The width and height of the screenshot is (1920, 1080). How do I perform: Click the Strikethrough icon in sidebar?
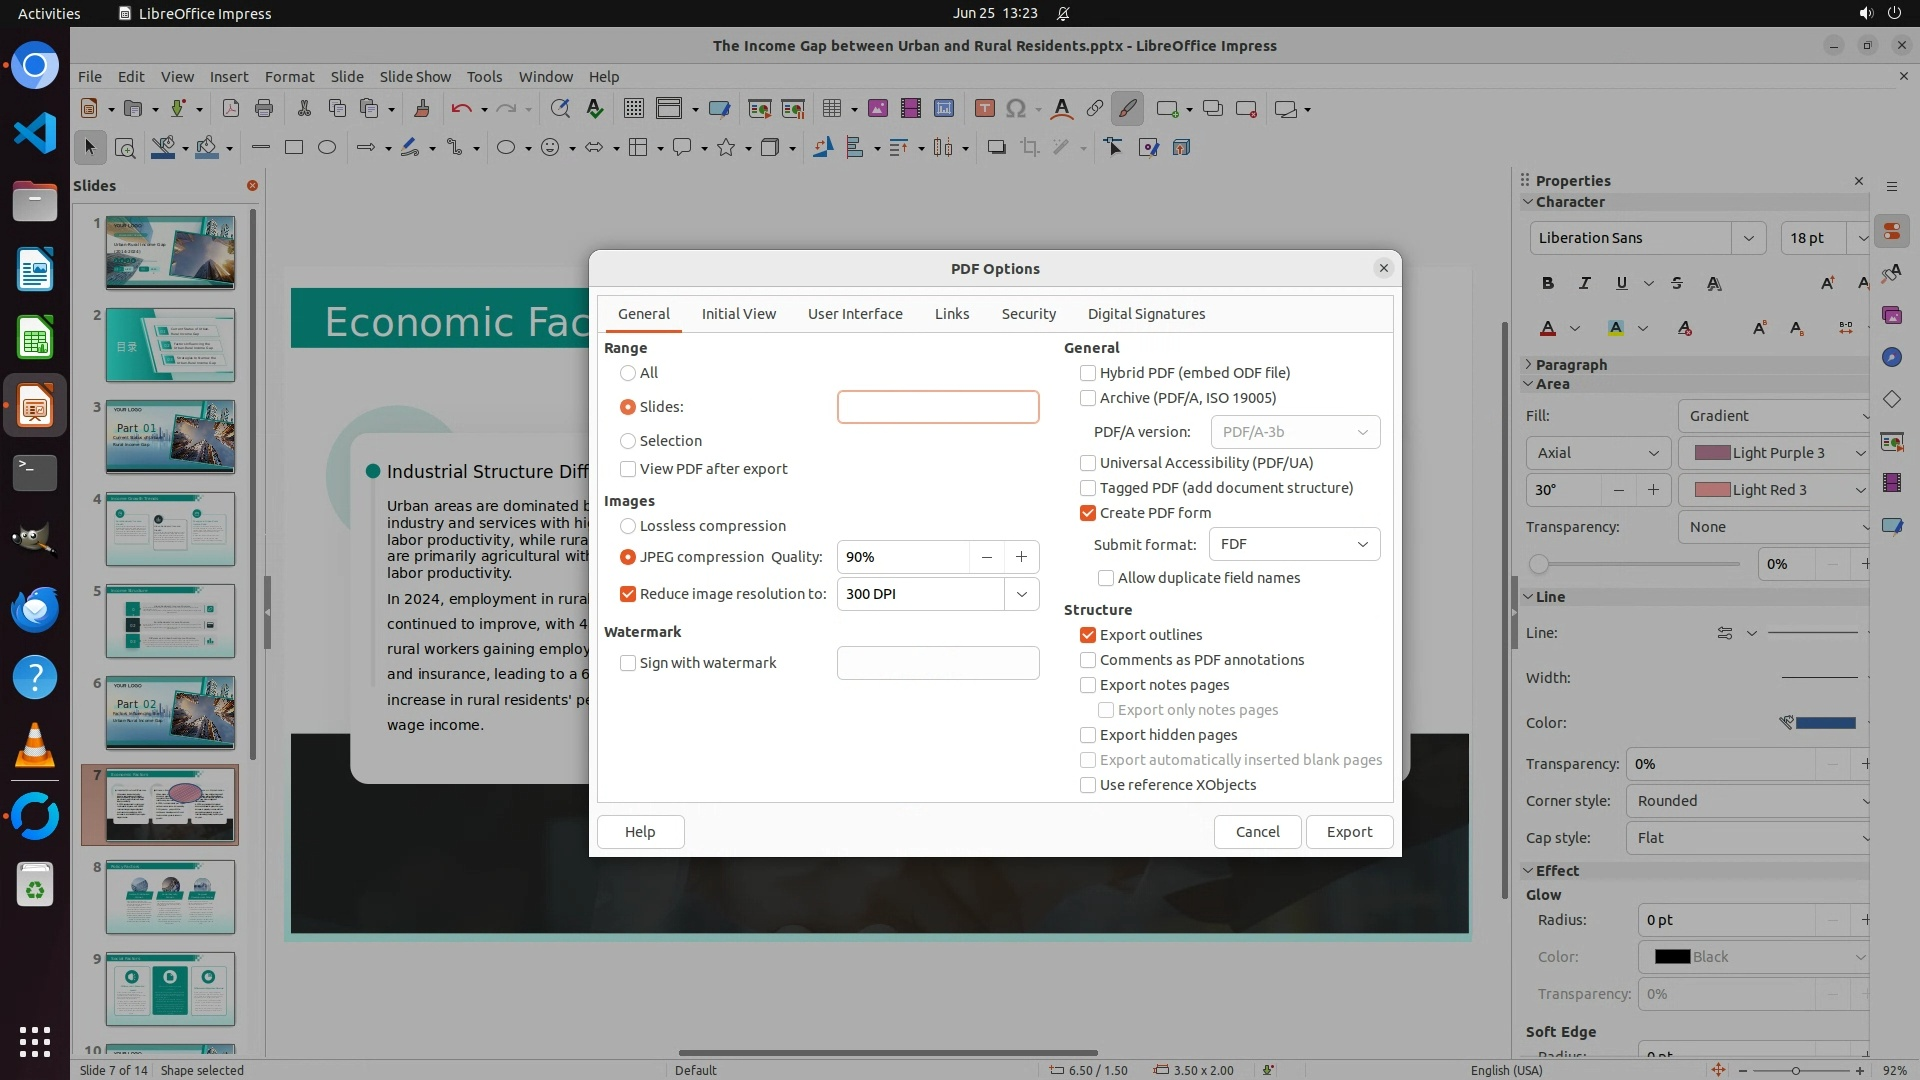click(x=1677, y=284)
